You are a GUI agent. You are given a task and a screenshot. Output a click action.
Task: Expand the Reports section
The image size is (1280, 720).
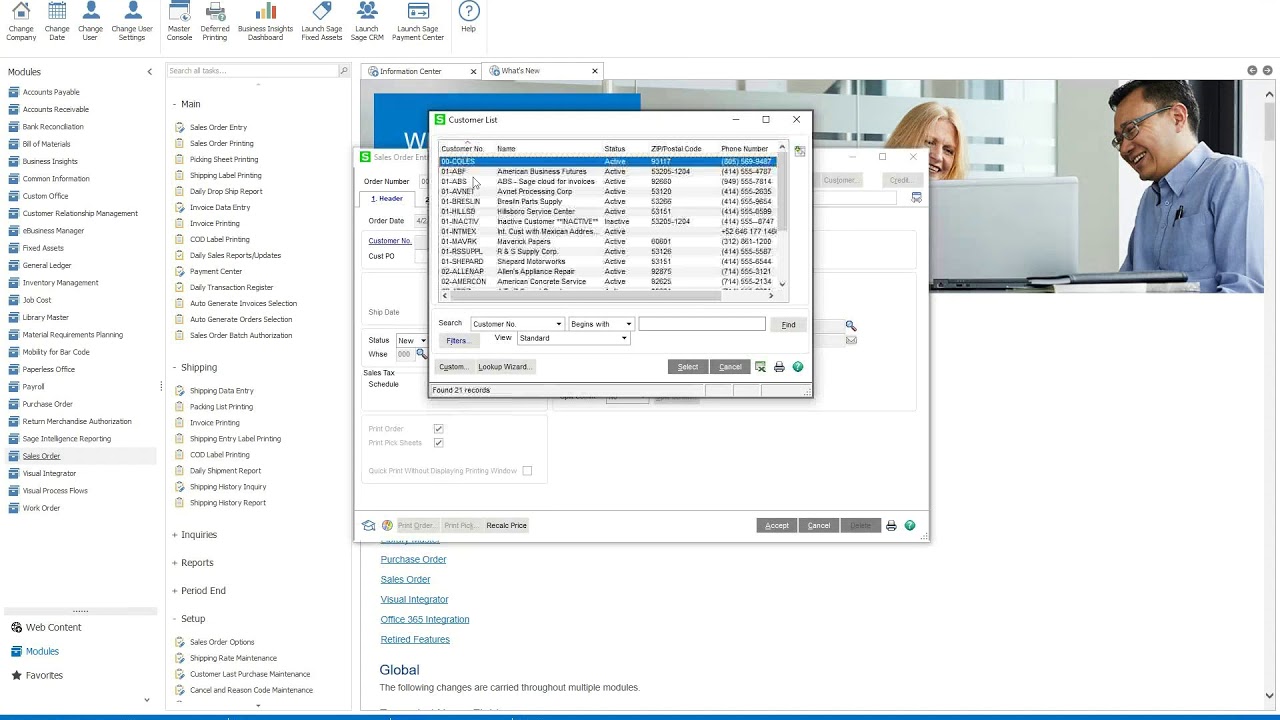pos(192,563)
